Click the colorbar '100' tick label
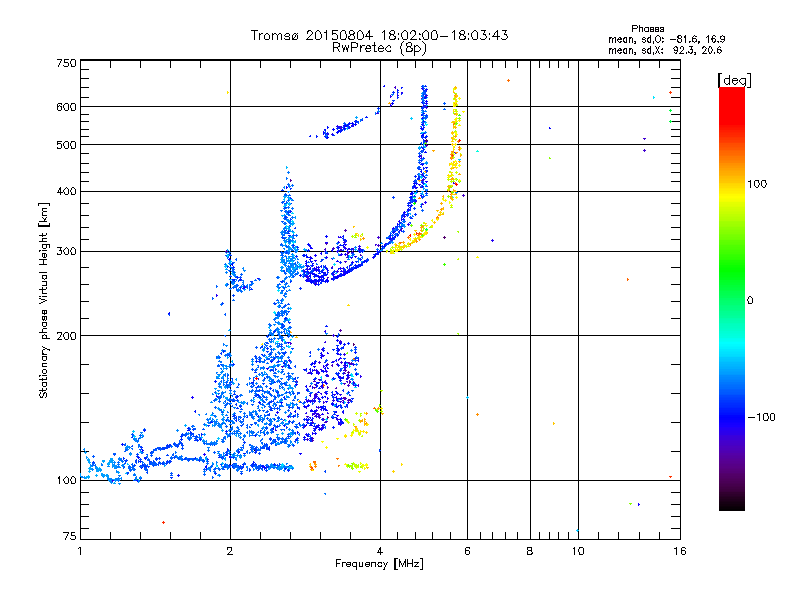Viewport: 800px width, 600px height. [757, 184]
